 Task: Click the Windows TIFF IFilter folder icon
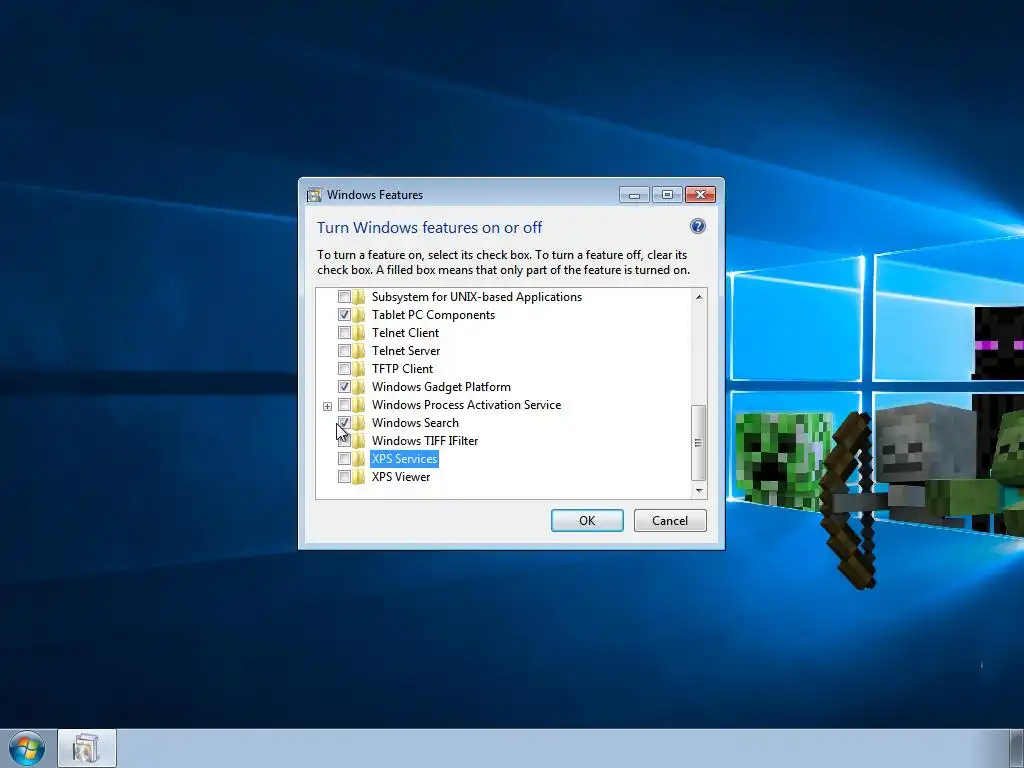[x=359, y=441]
